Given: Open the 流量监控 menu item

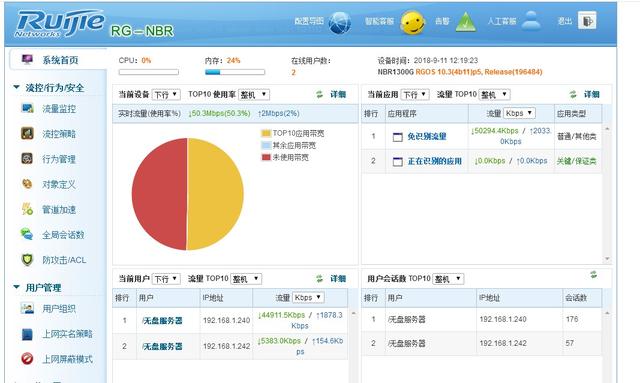Looking at the screenshot, I should 59,109.
